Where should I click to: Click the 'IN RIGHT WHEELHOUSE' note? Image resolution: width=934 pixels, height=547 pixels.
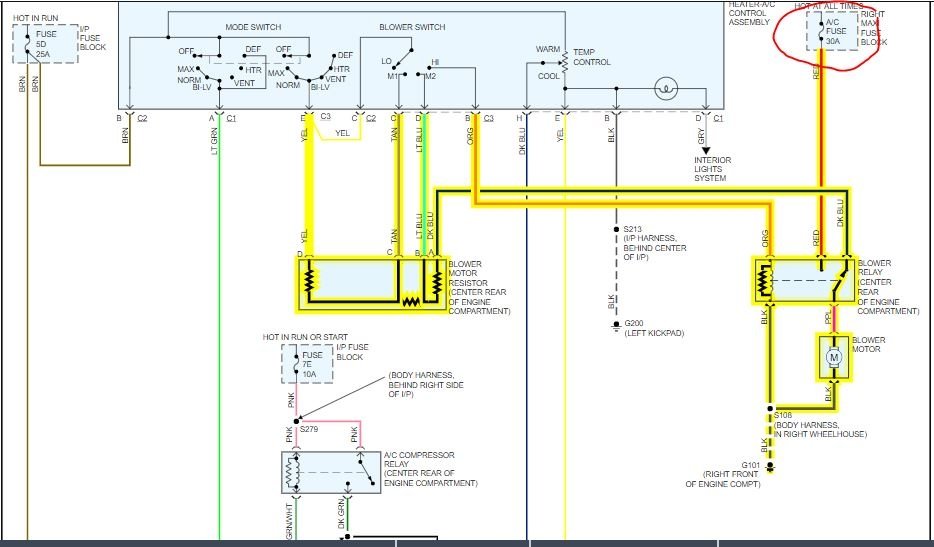(x=820, y=434)
